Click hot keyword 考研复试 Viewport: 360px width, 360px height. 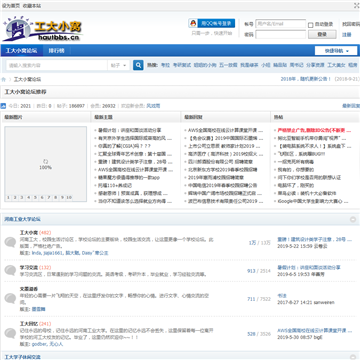[182, 65]
